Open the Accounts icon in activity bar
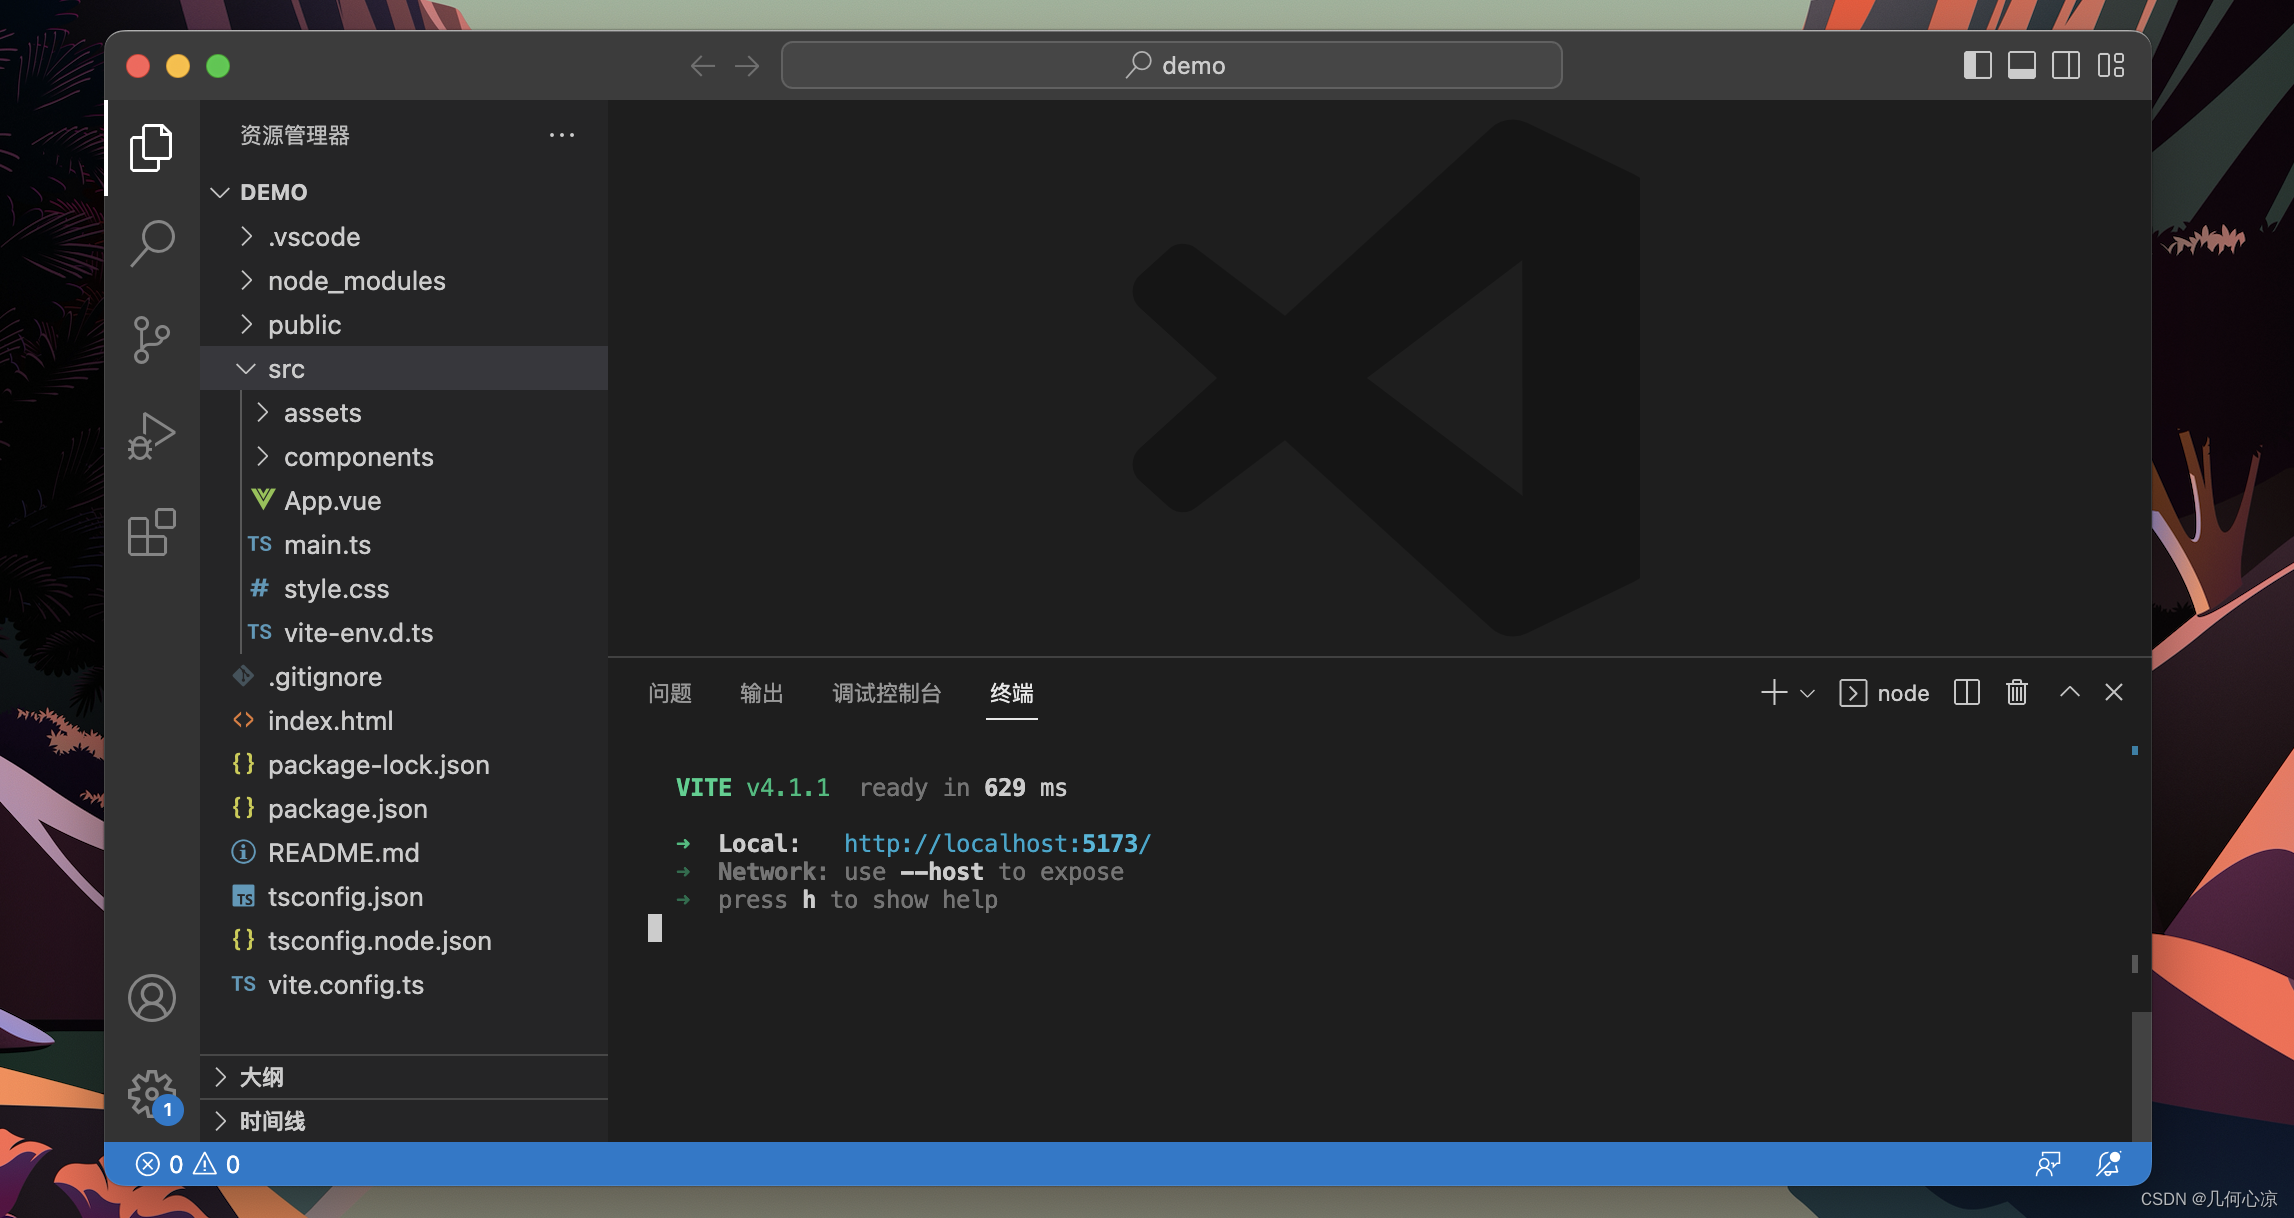 [x=152, y=998]
